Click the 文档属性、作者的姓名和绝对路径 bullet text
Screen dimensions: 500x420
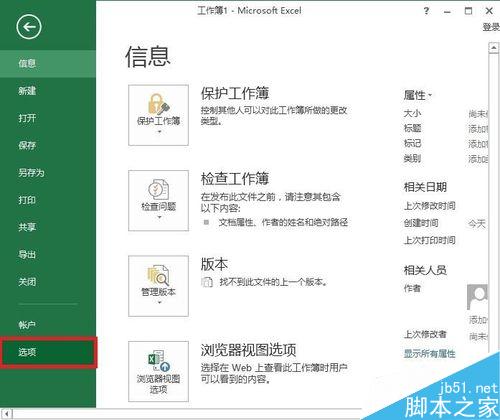[x=283, y=222]
